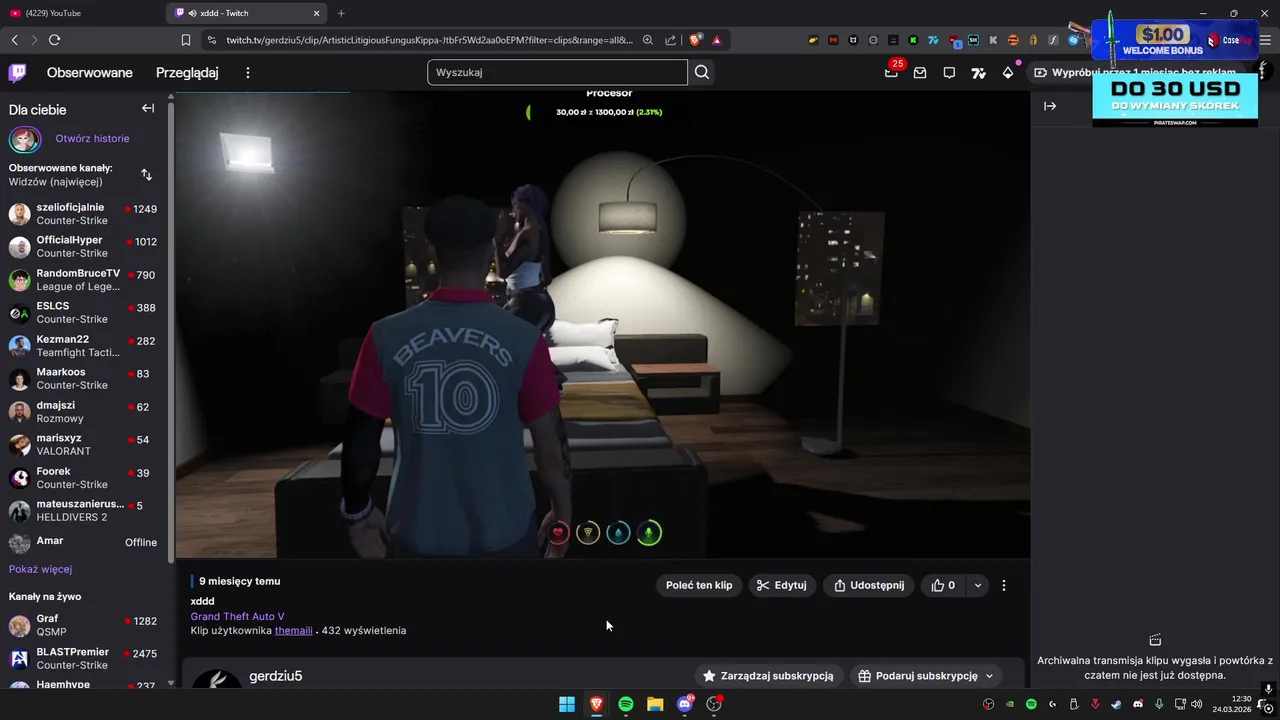This screenshot has width=1280, height=720.
Task: Click the 7TV icon in Twitch header
Action: pyautogui.click(x=979, y=73)
